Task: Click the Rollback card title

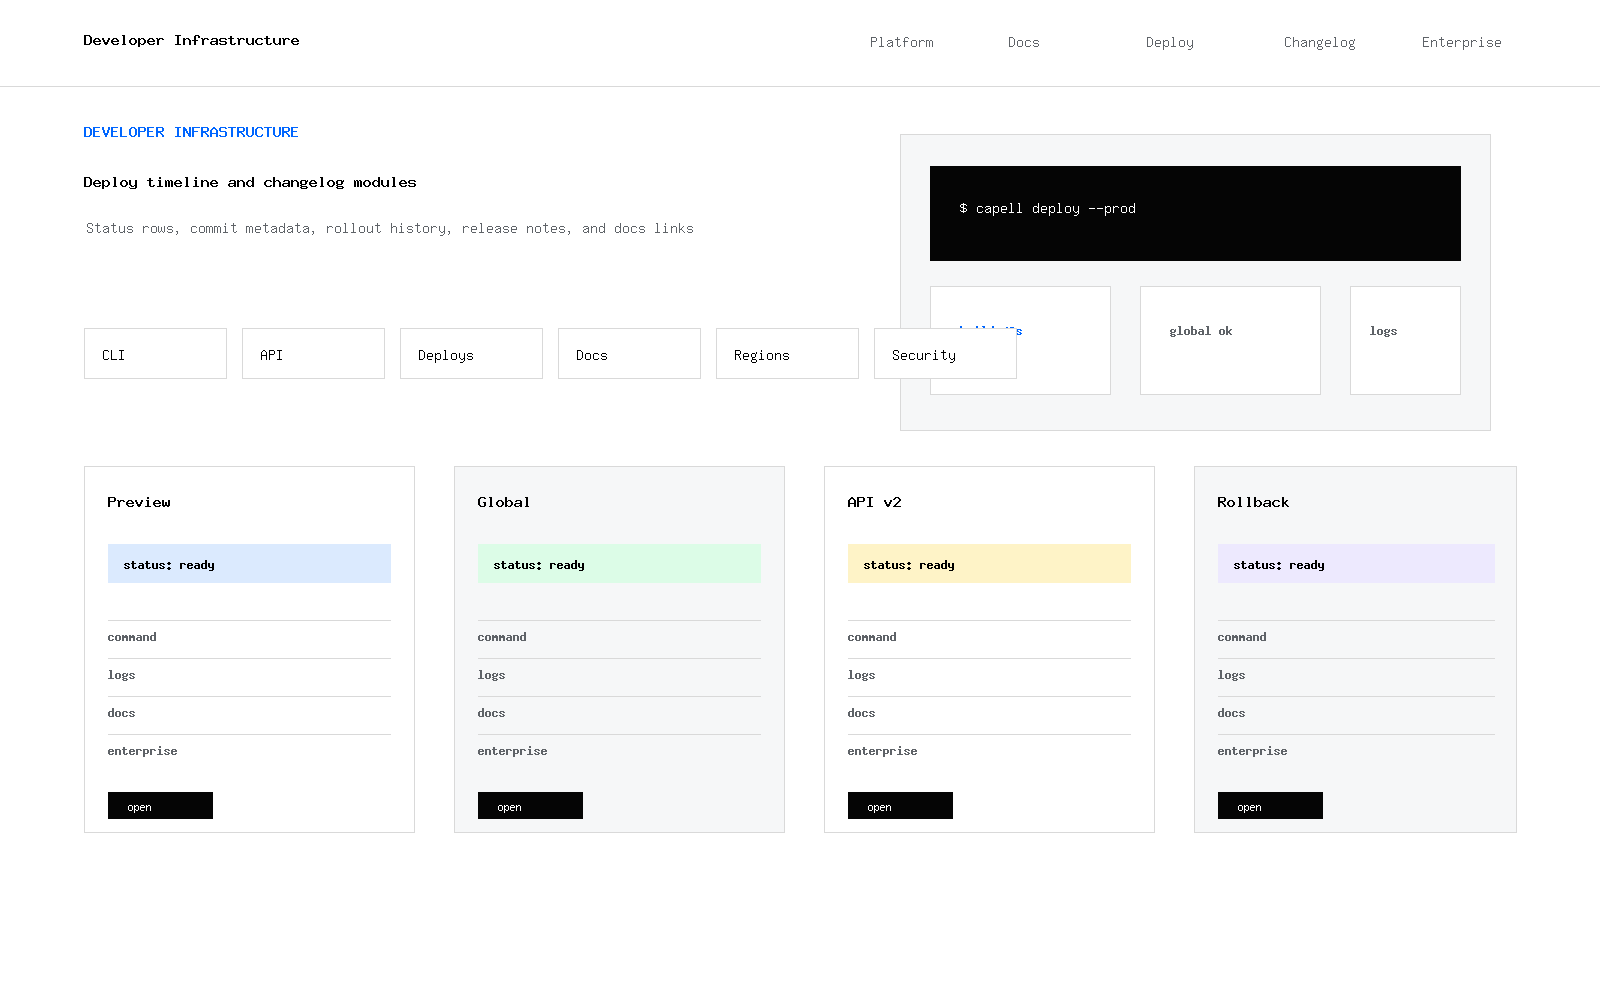Action: [x=1253, y=502]
